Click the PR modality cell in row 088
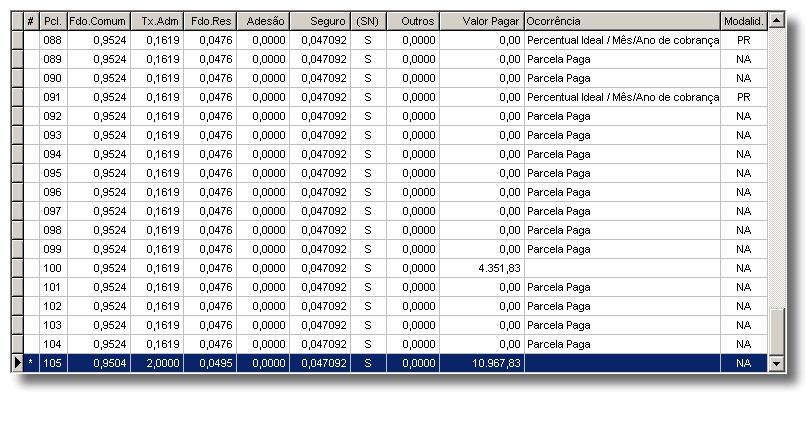807x424 pixels. pos(744,40)
